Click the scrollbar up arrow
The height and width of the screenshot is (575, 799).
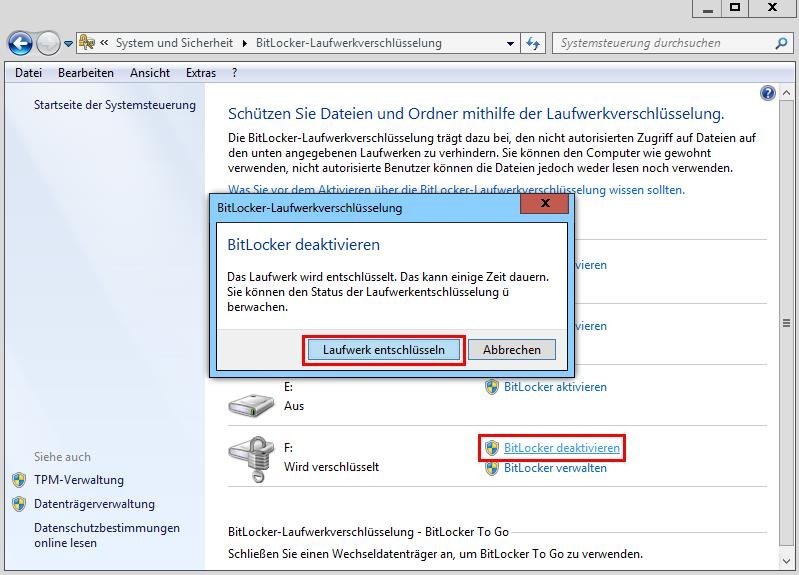click(786, 93)
